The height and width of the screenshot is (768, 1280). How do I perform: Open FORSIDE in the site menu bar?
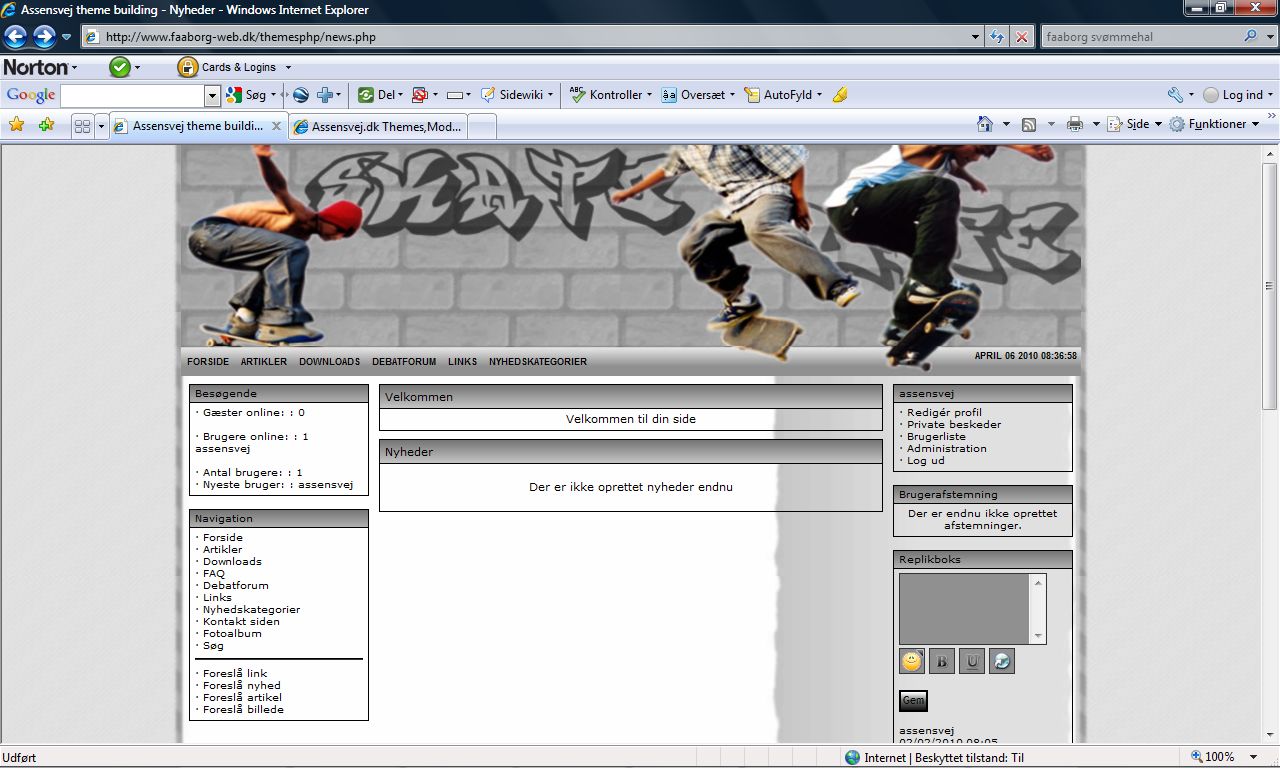(208, 362)
